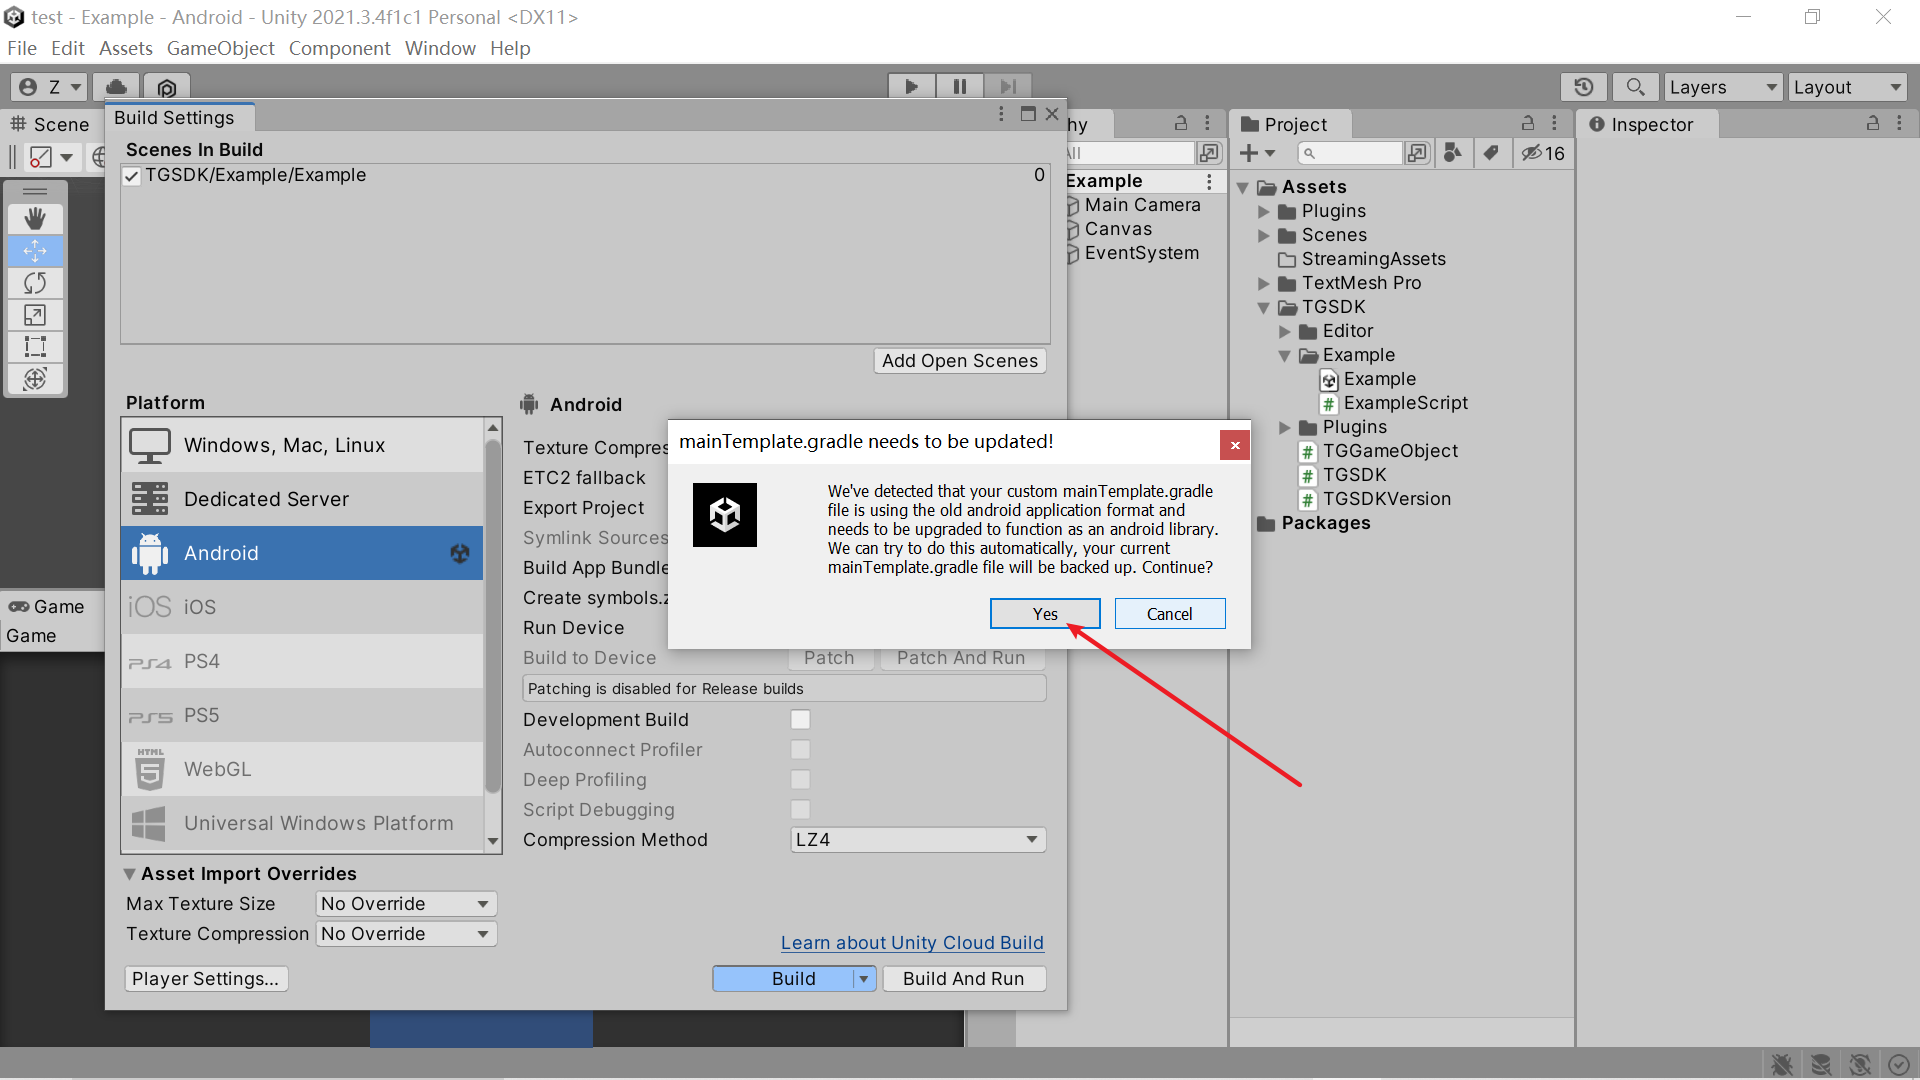The width and height of the screenshot is (1920, 1080).
Task: Open the Assets menu
Action: [x=126, y=48]
